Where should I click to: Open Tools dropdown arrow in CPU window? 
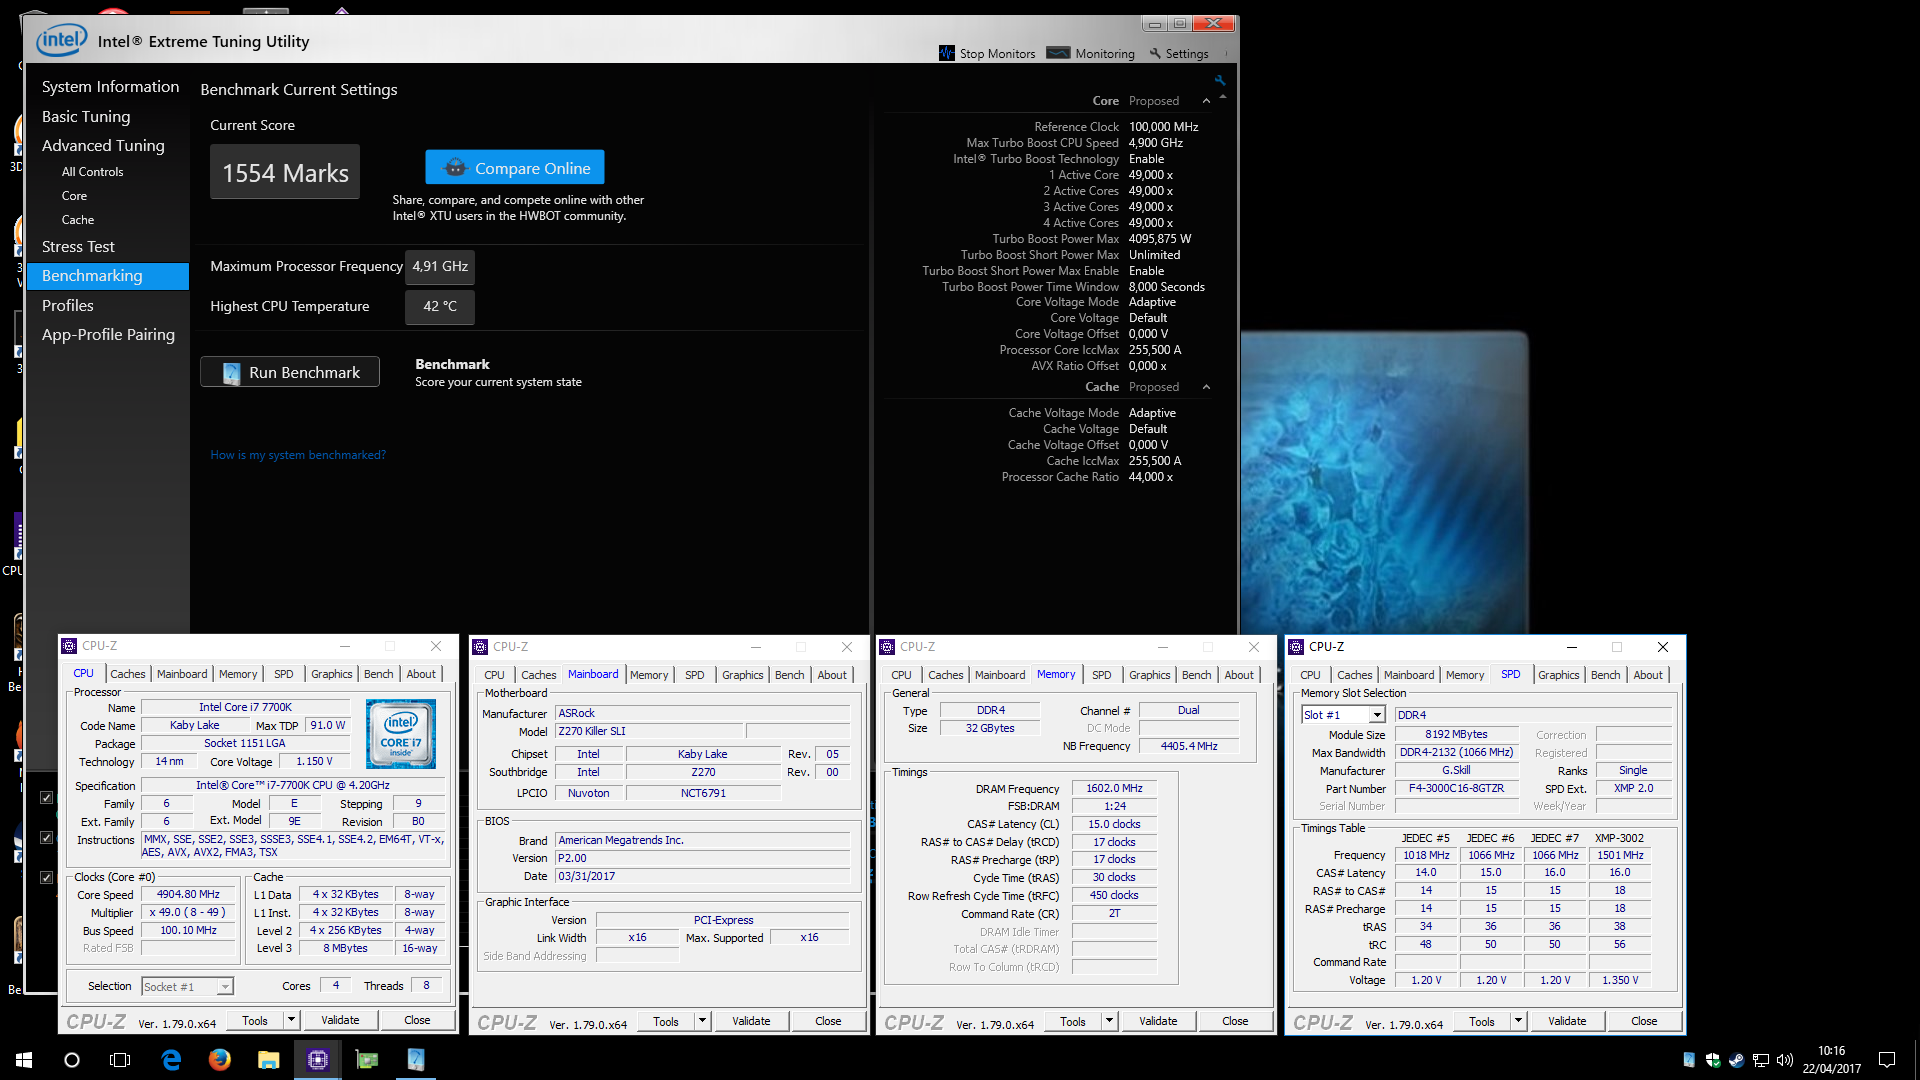pyautogui.click(x=291, y=1020)
